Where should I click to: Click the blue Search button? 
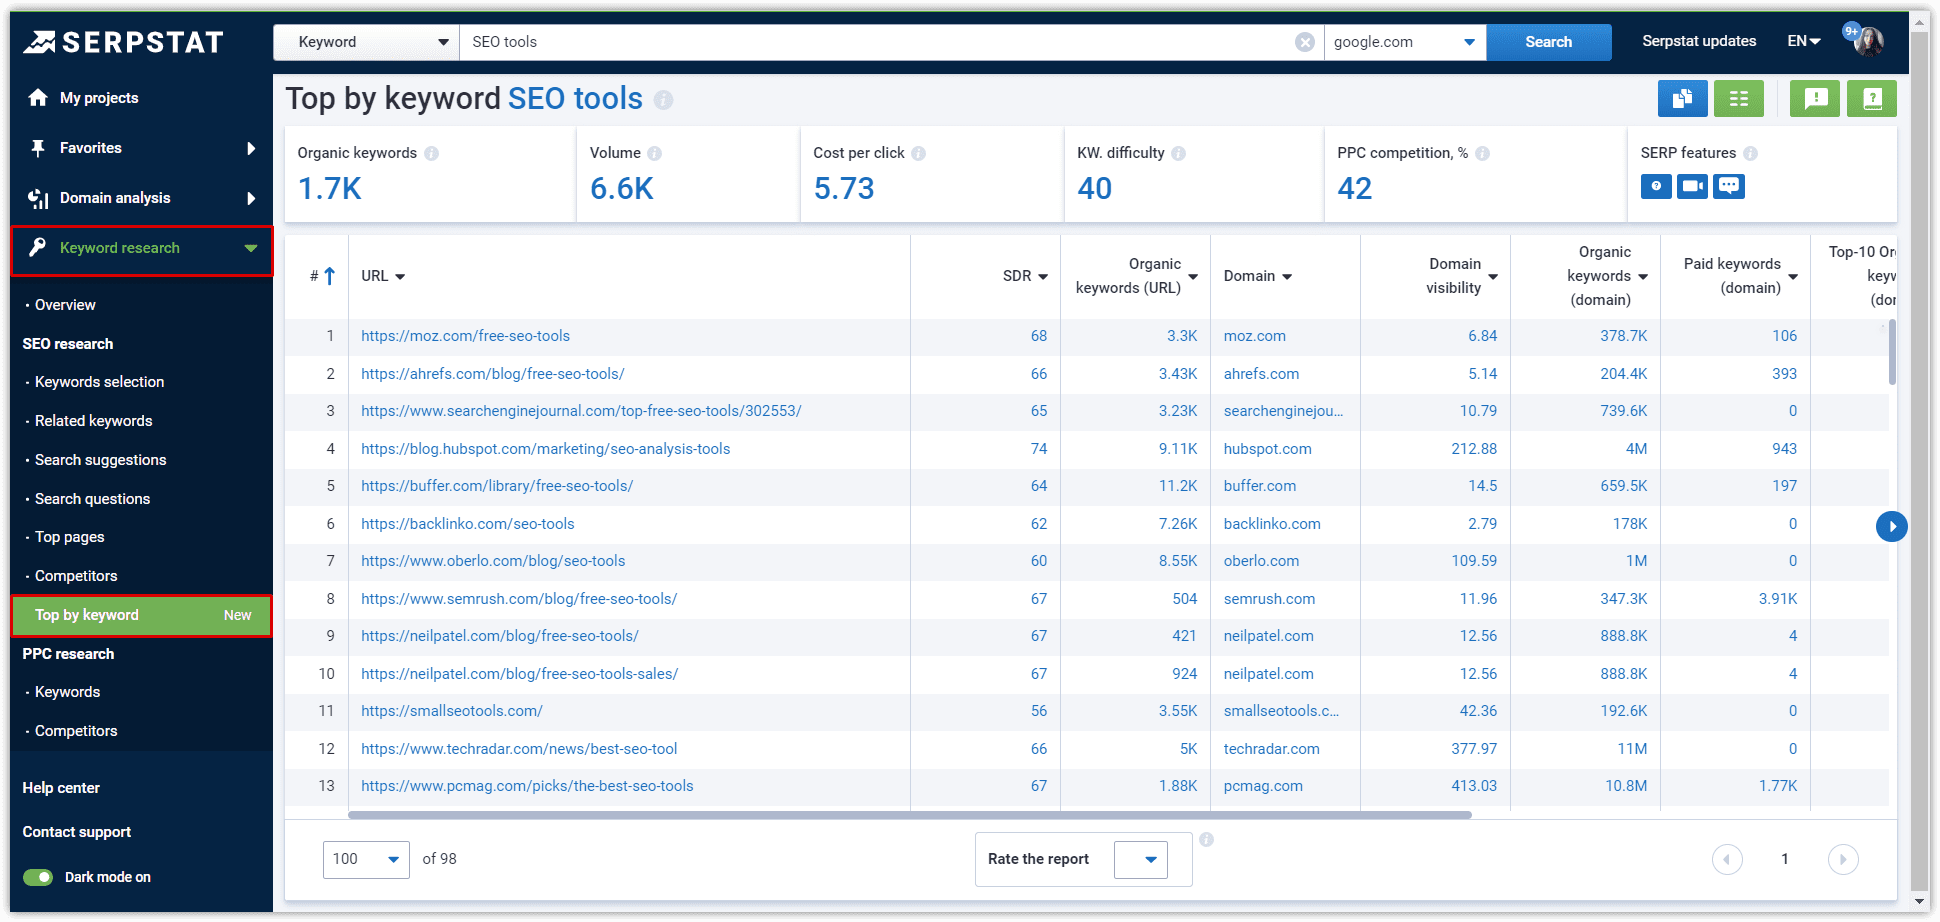(1548, 42)
